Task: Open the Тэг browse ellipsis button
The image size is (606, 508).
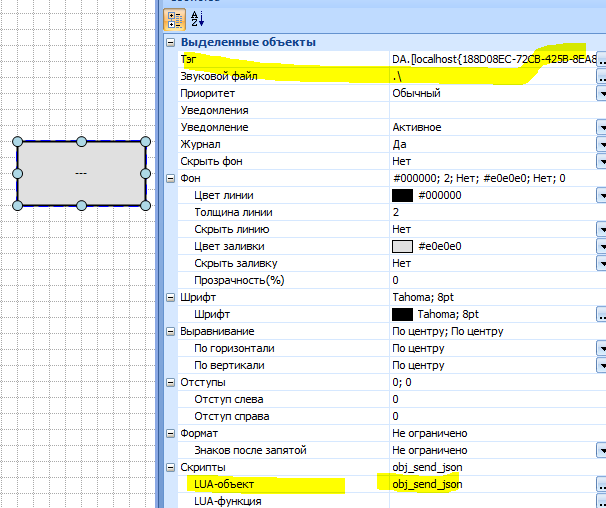Action: pos(602,59)
